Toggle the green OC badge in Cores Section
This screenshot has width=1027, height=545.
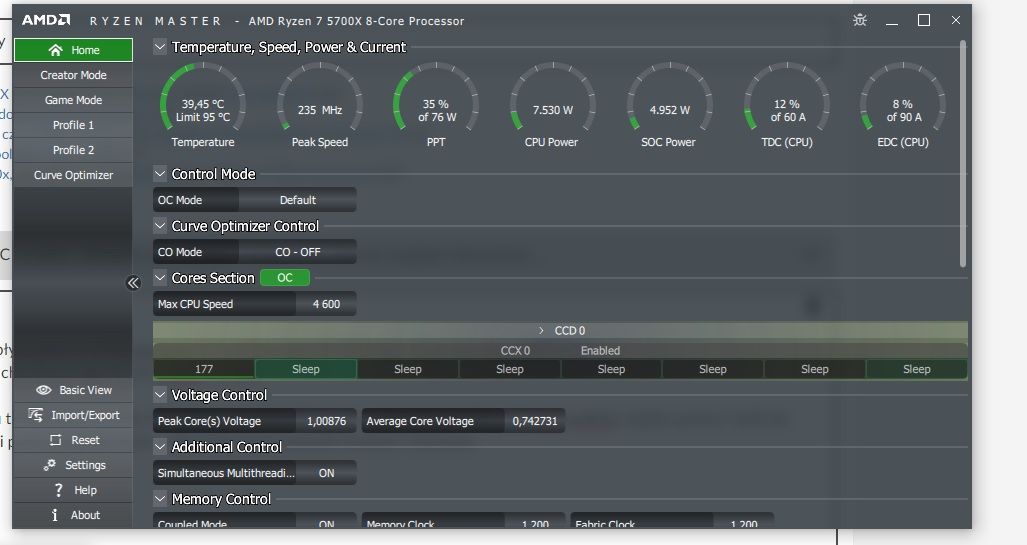tap(285, 278)
